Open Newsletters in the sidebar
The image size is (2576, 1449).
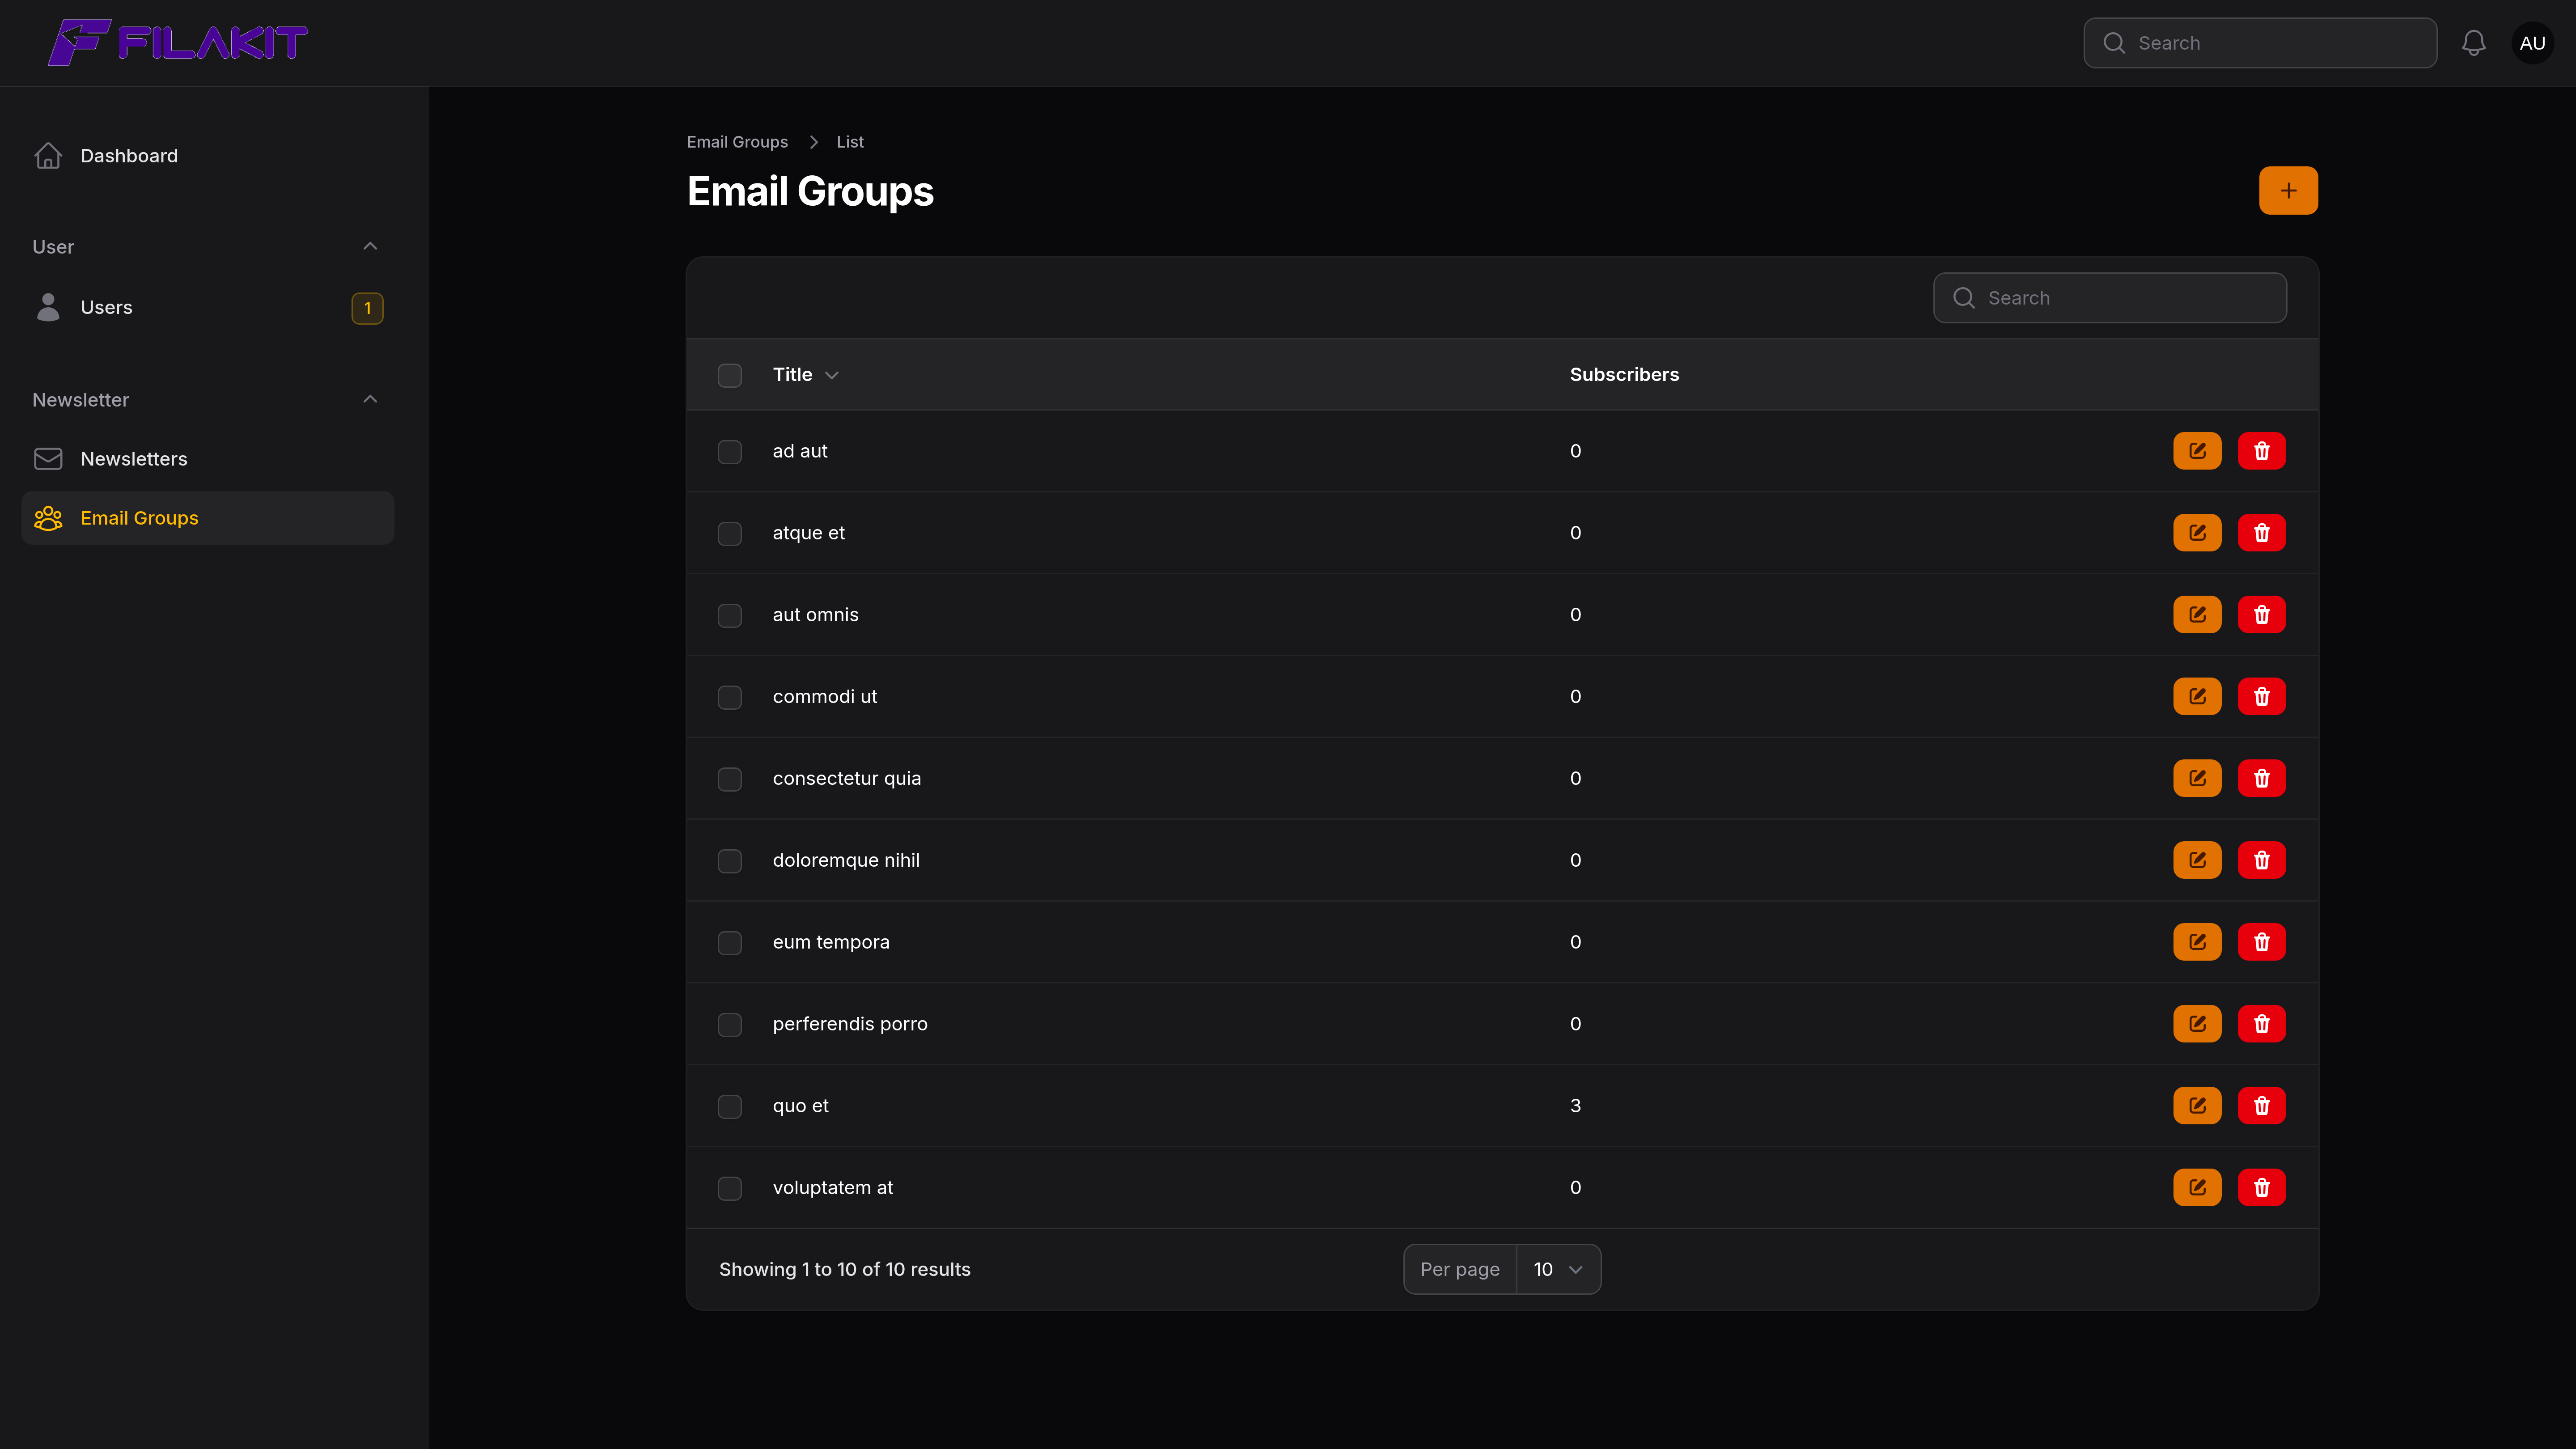(x=207, y=459)
